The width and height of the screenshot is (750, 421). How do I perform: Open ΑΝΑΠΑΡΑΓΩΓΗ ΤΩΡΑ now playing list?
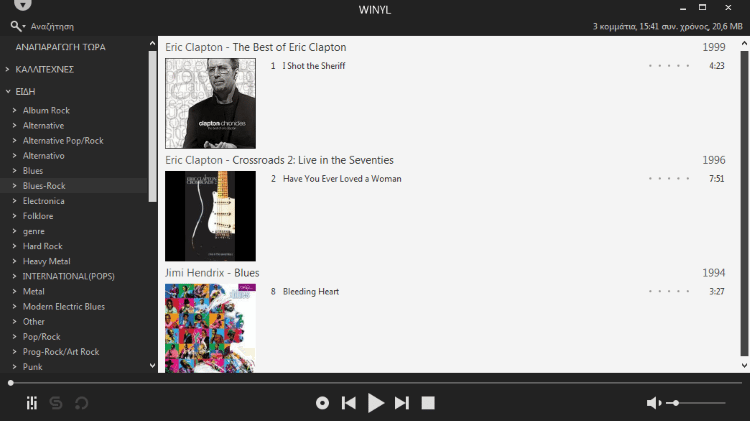tap(60, 47)
